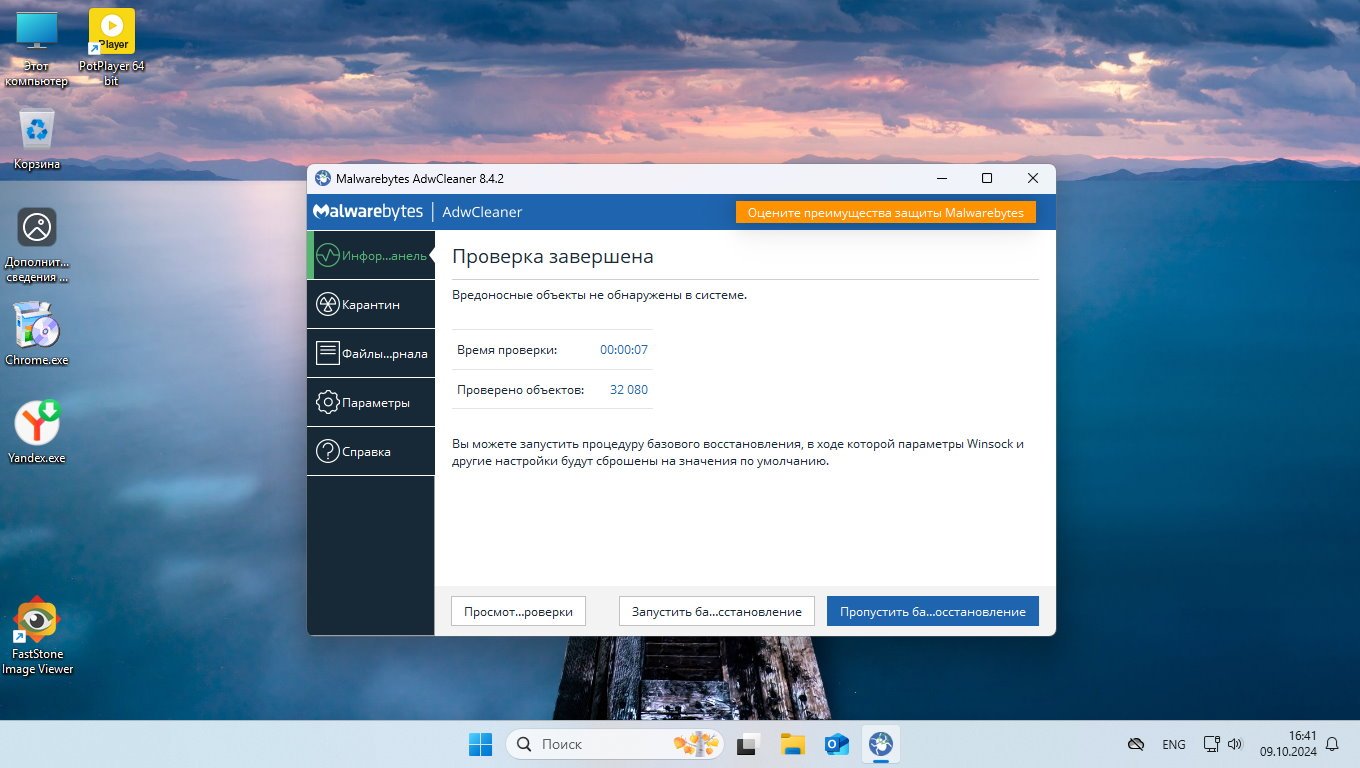
Task: Open the Информационная панель sidebar section
Action: pyautogui.click(x=371, y=255)
